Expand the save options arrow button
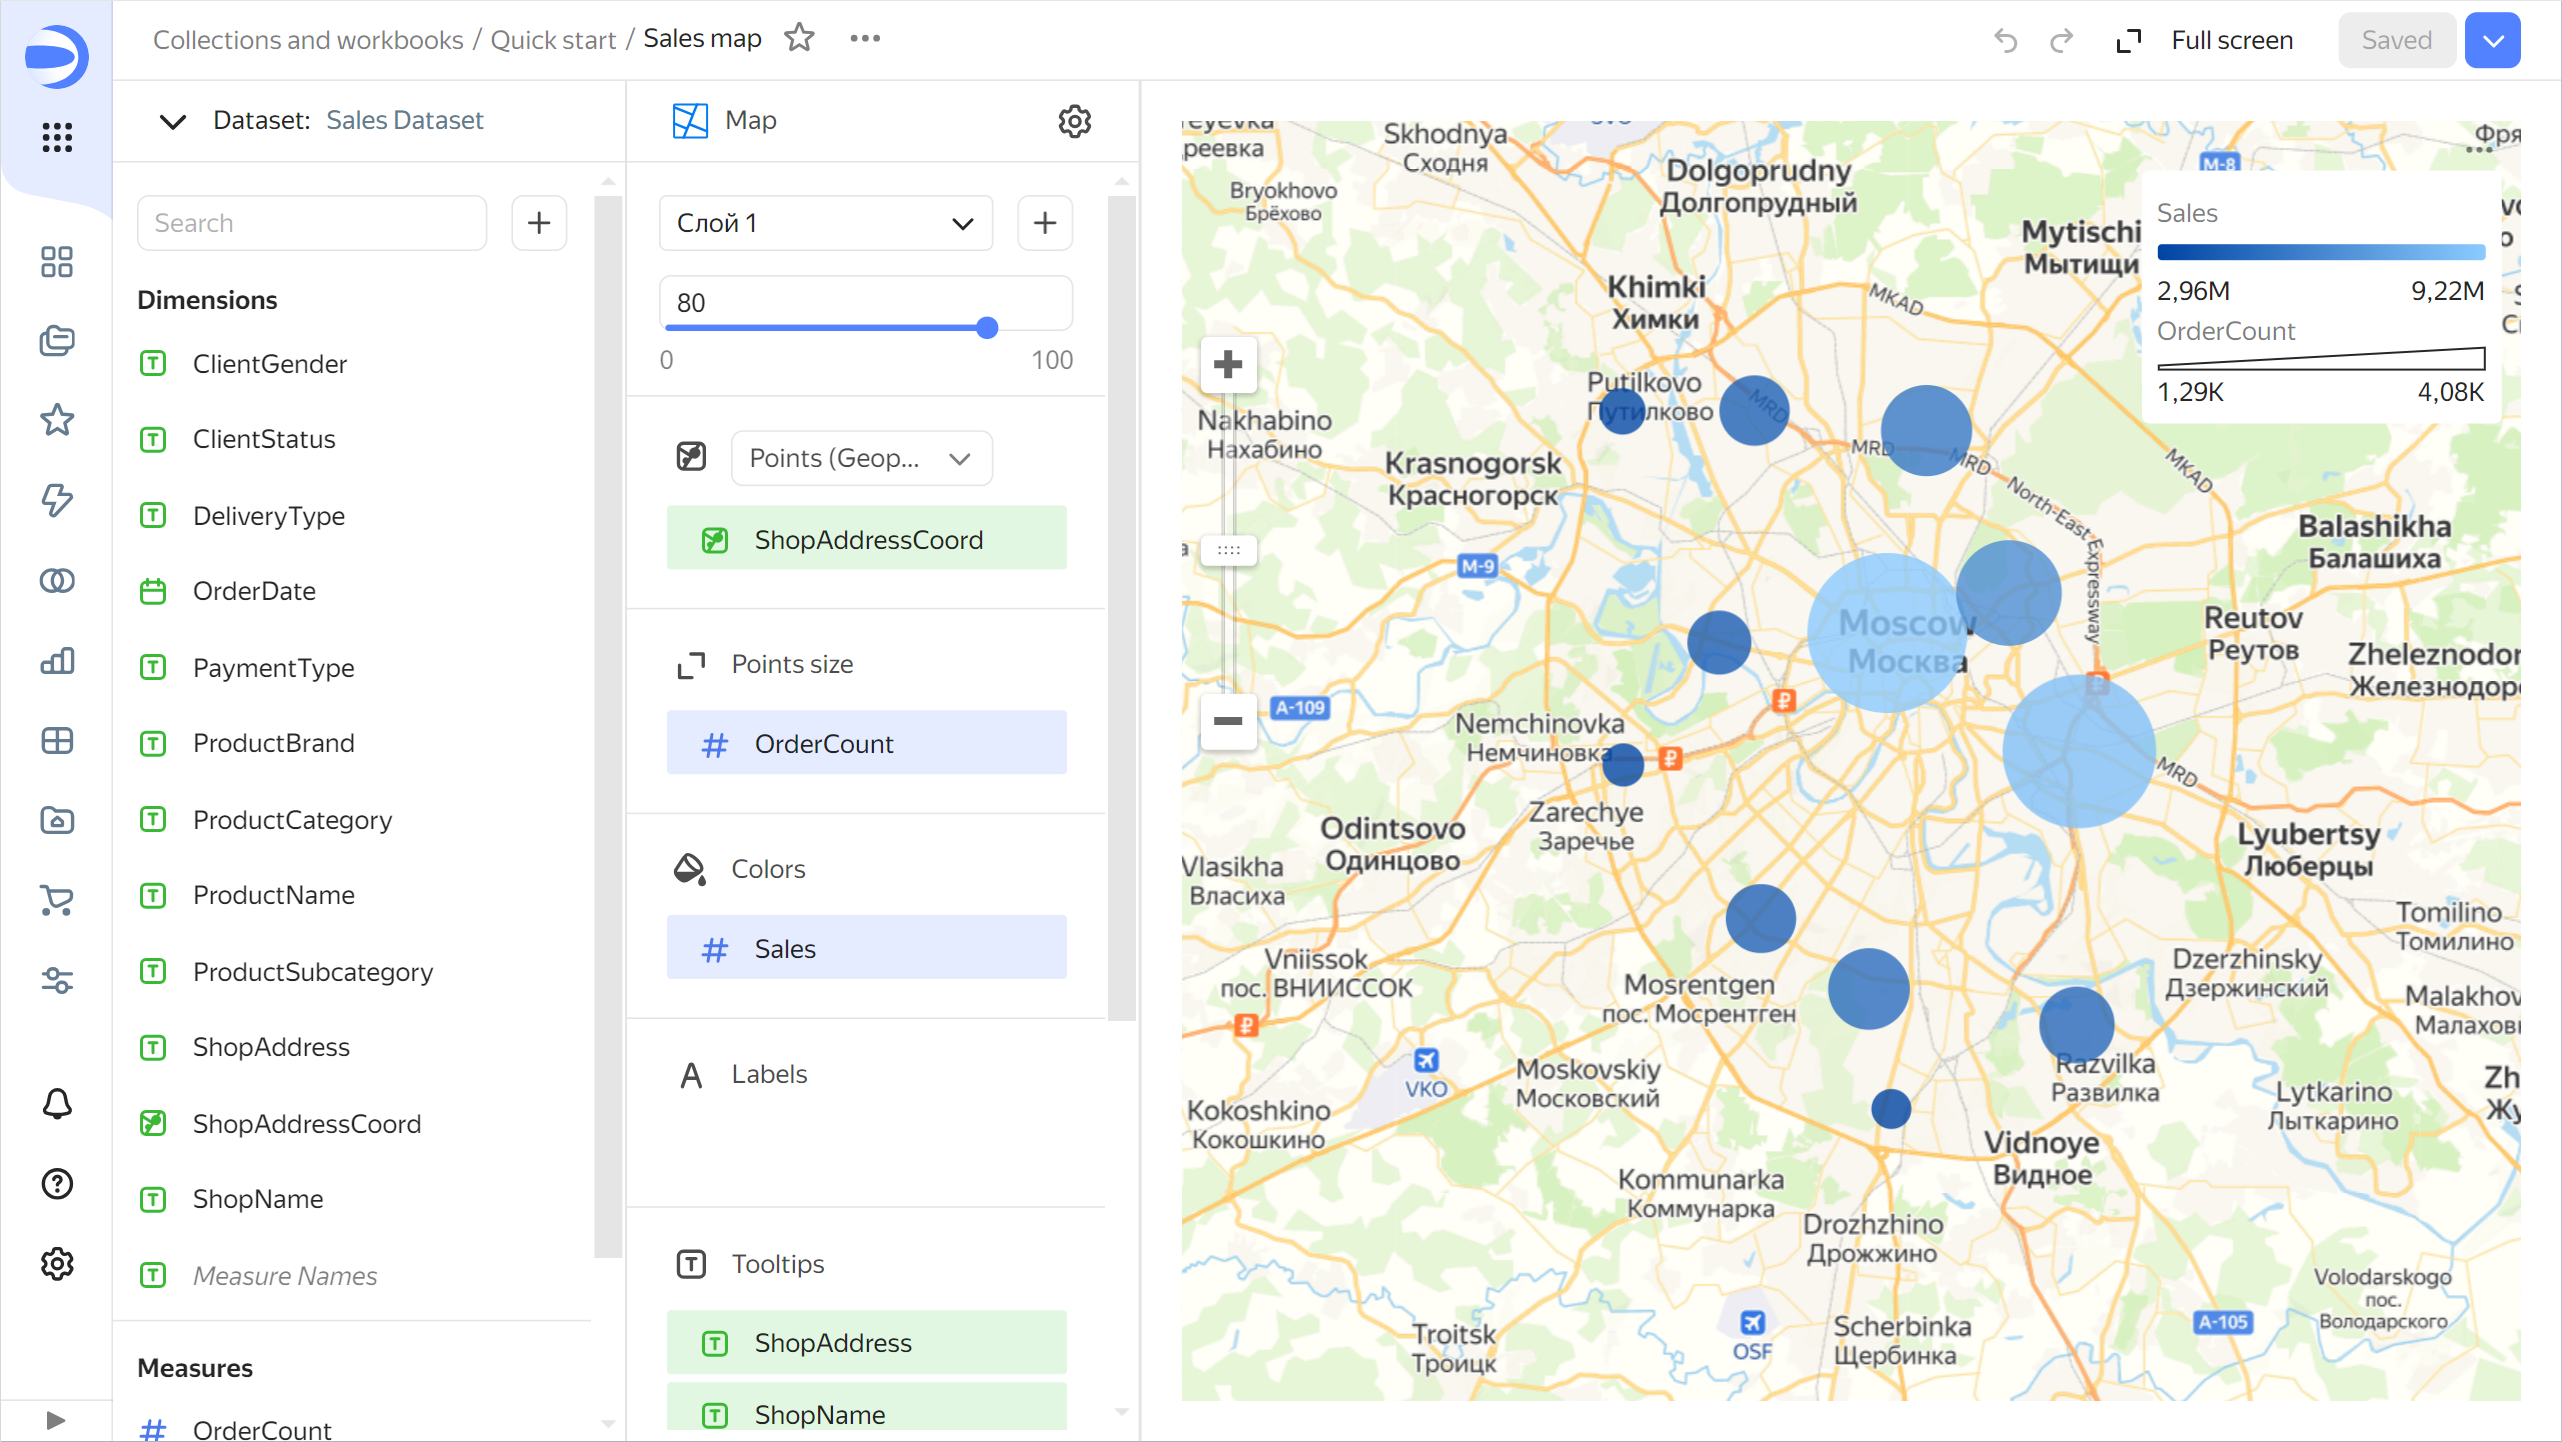This screenshot has height=1442, width=2562. coord(2492,40)
